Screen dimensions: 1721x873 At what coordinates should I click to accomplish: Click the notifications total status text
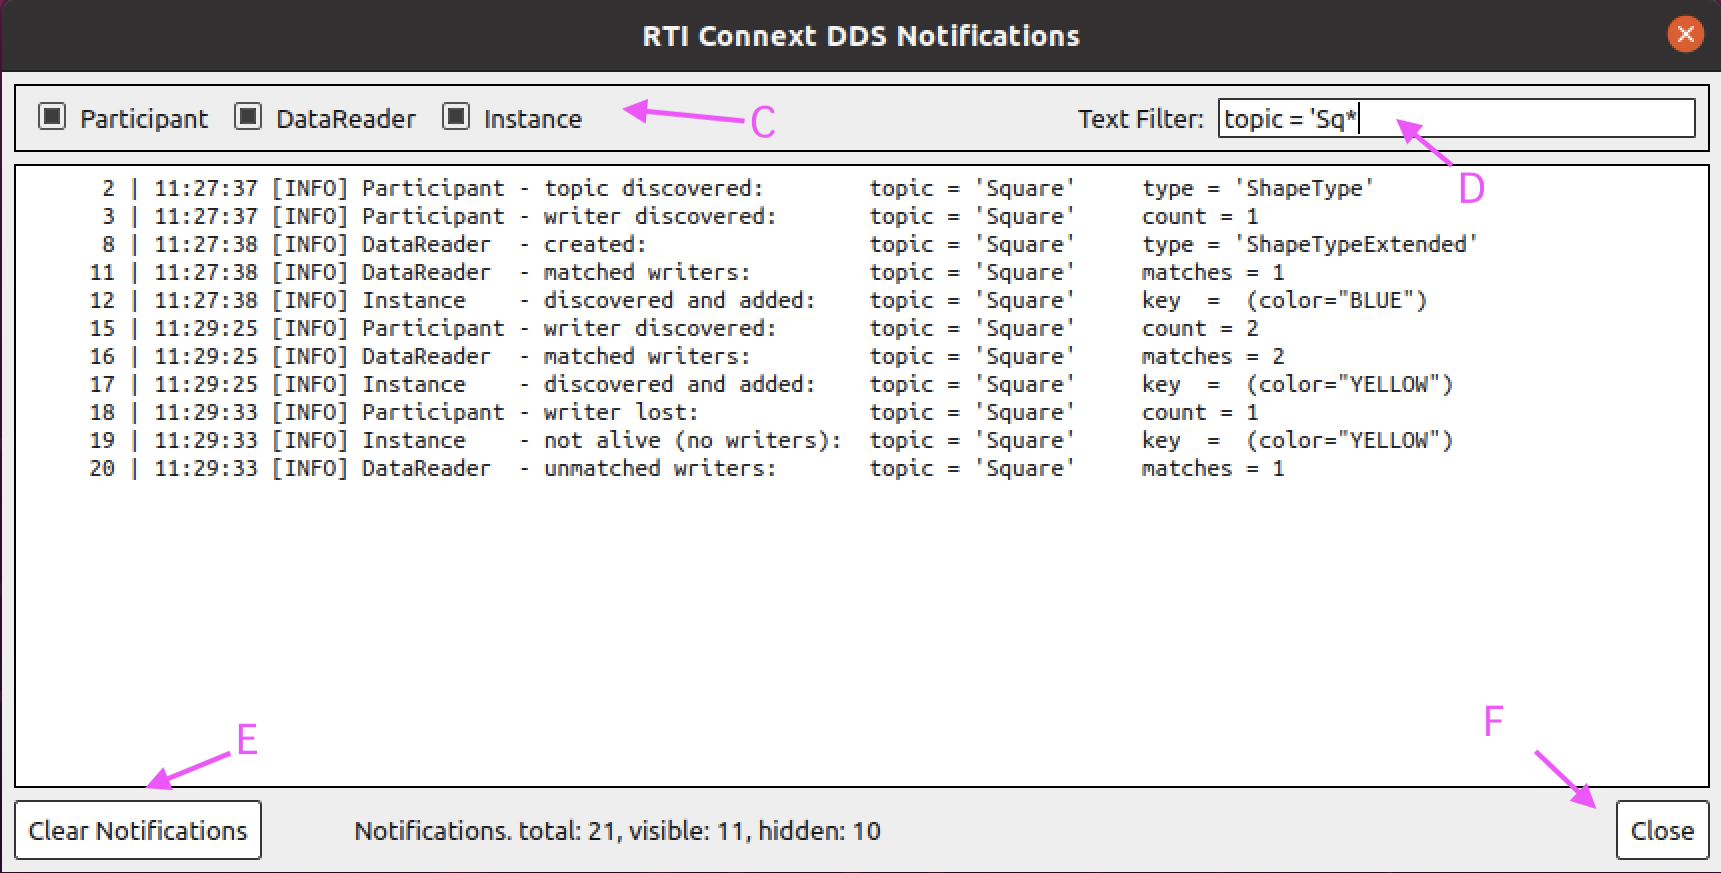pos(617,831)
